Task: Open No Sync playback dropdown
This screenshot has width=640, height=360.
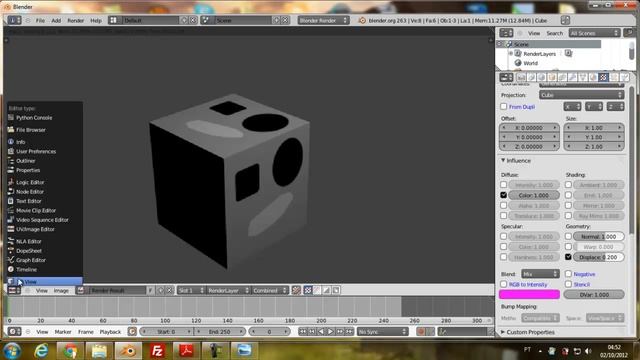Action: 382,331
